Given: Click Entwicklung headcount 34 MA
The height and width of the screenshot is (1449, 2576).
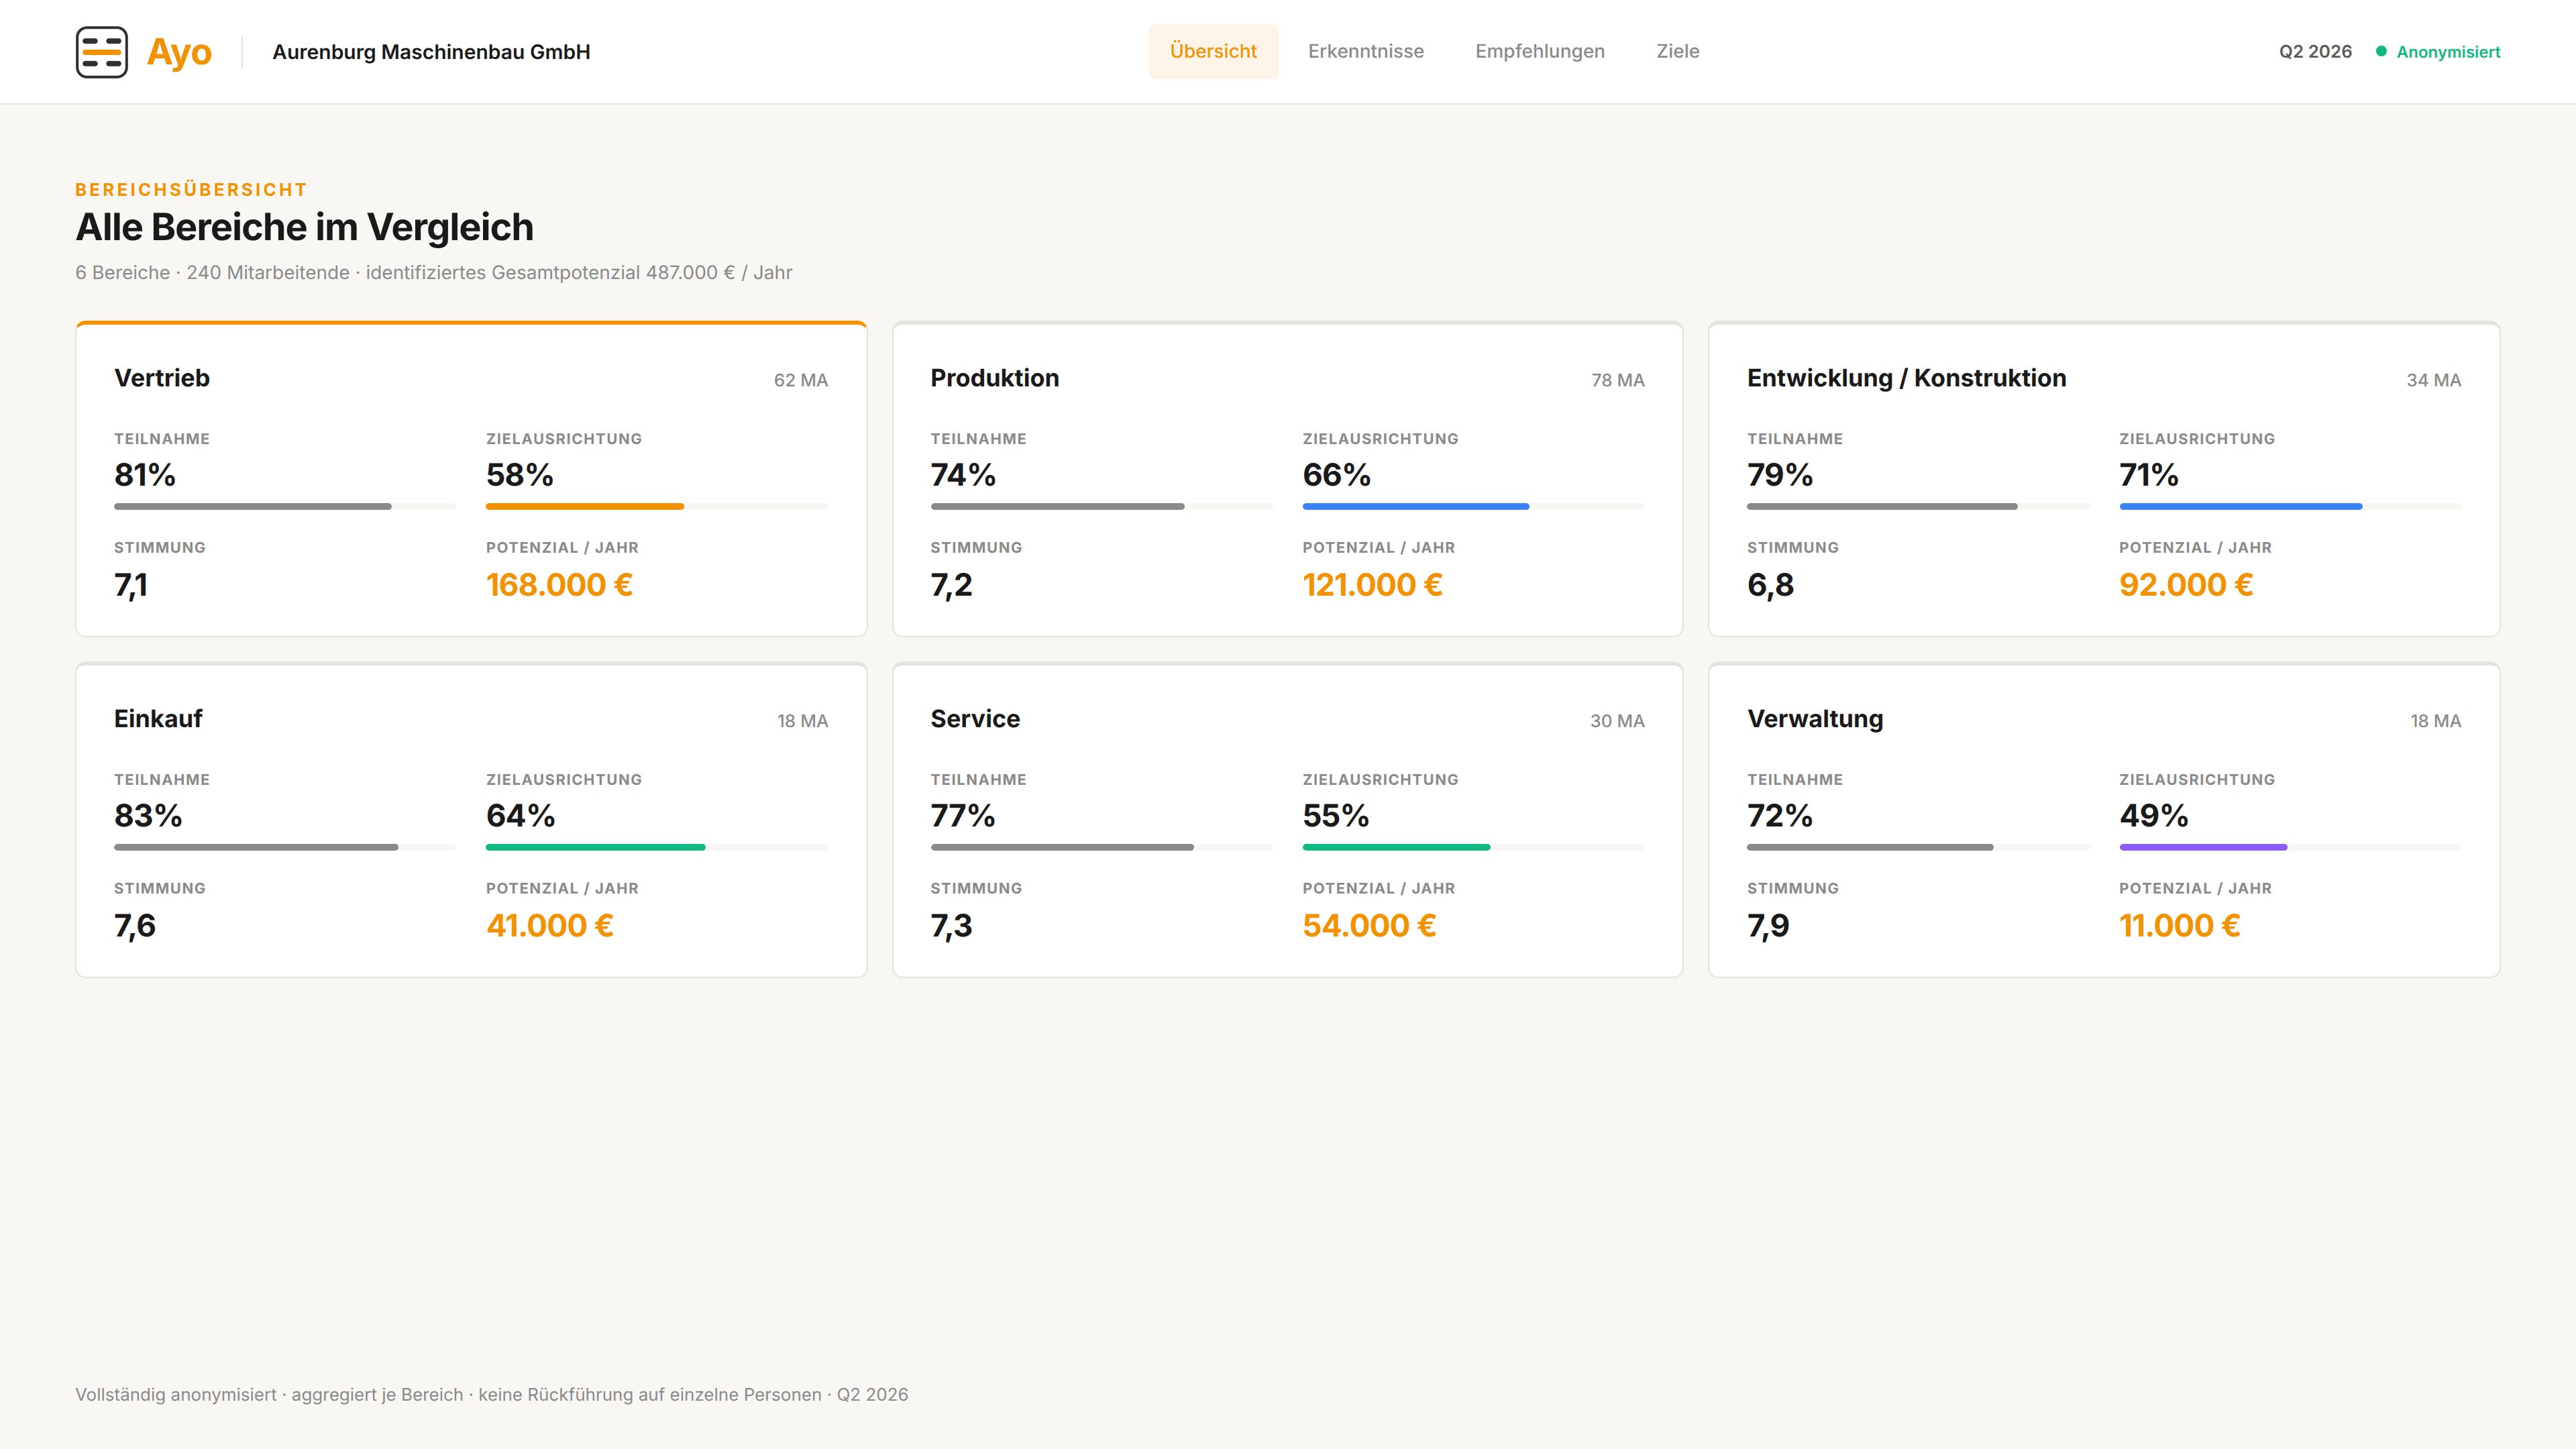Looking at the screenshot, I should pyautogui.click(x=2433, y=380).
